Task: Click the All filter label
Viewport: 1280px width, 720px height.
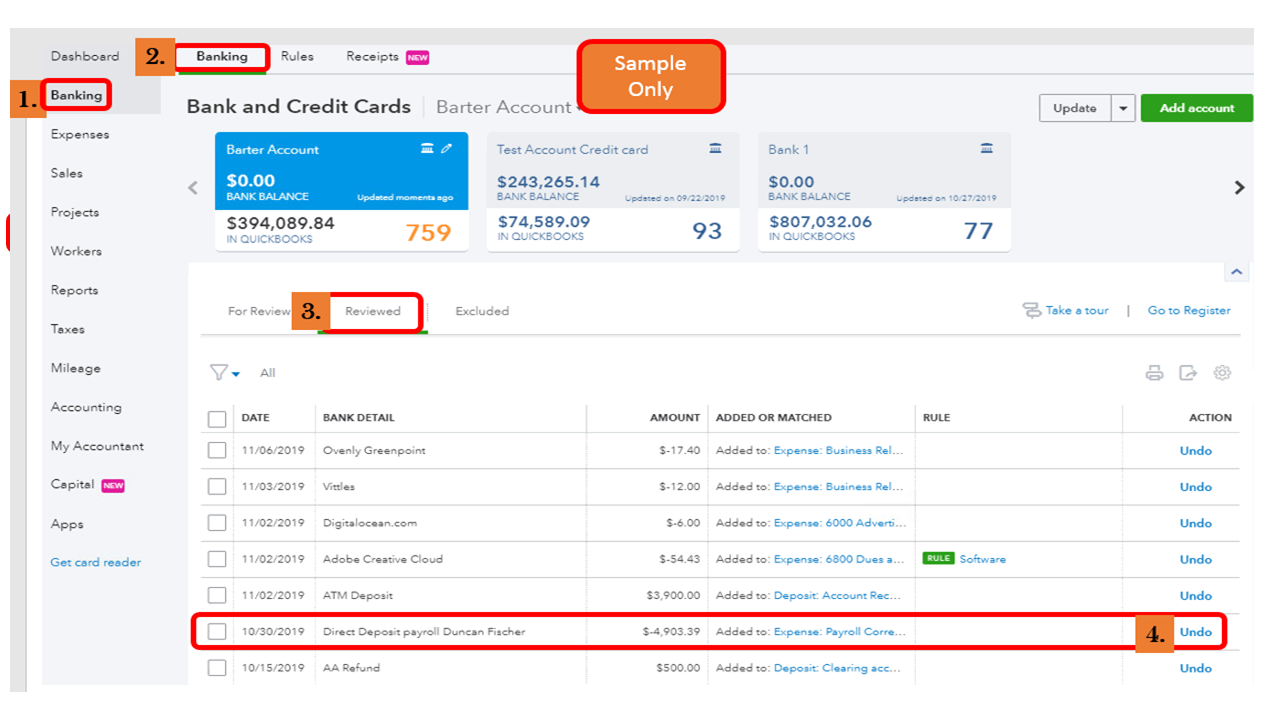Action: point(267,372)
